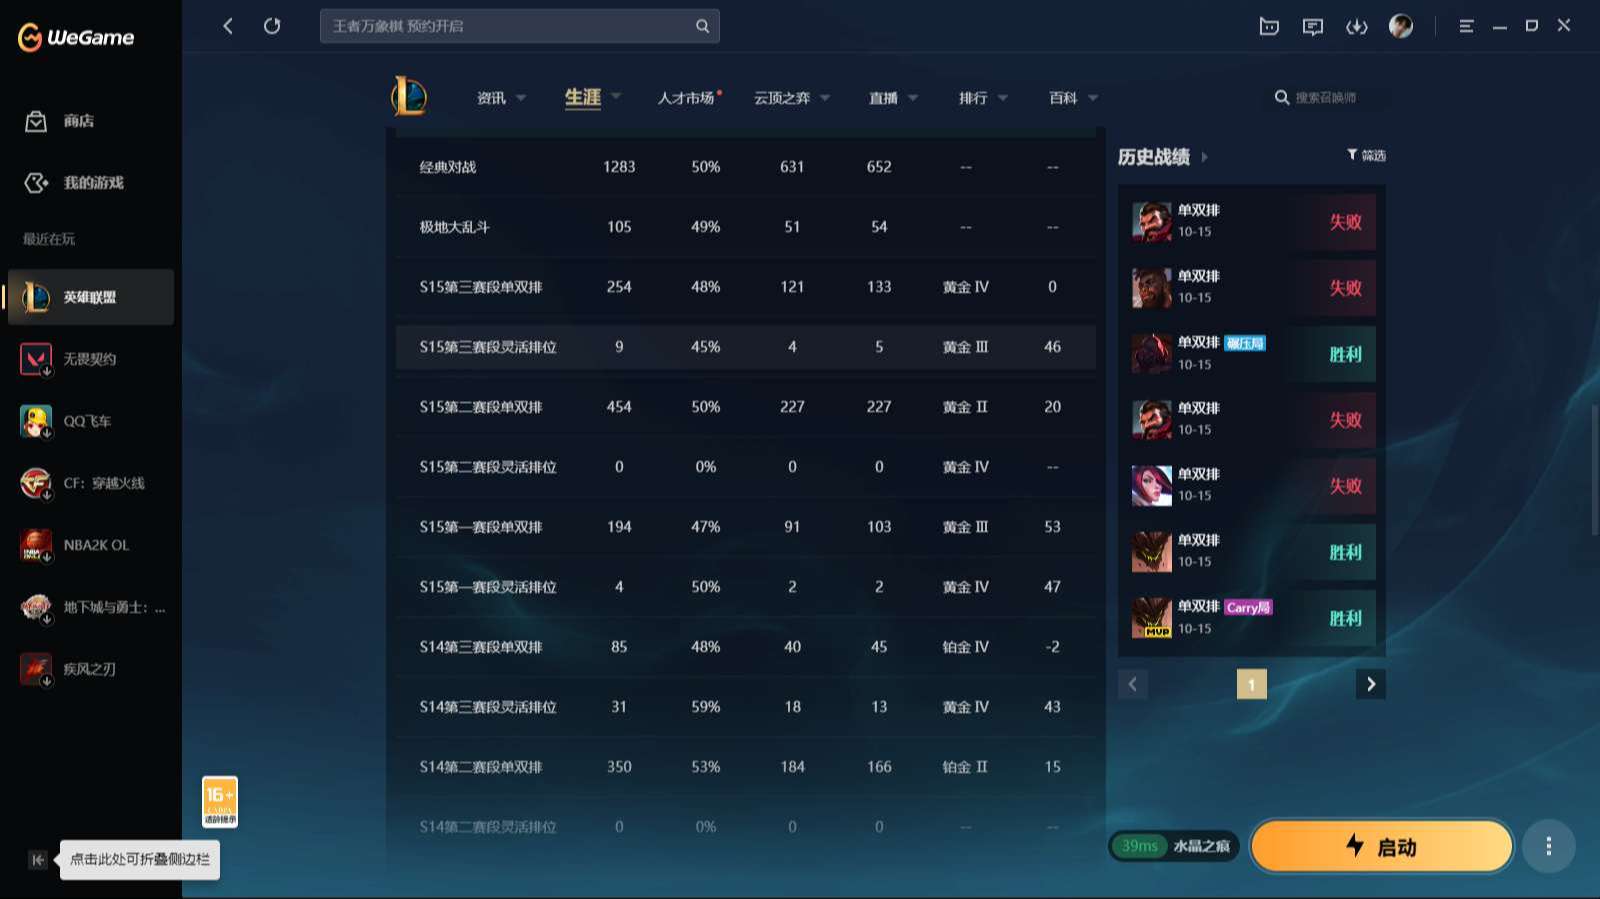This screenshot has height=899, width=1600.
Task: Expand the 排行 dropdown menu
Action: click(x=983, y=98)
